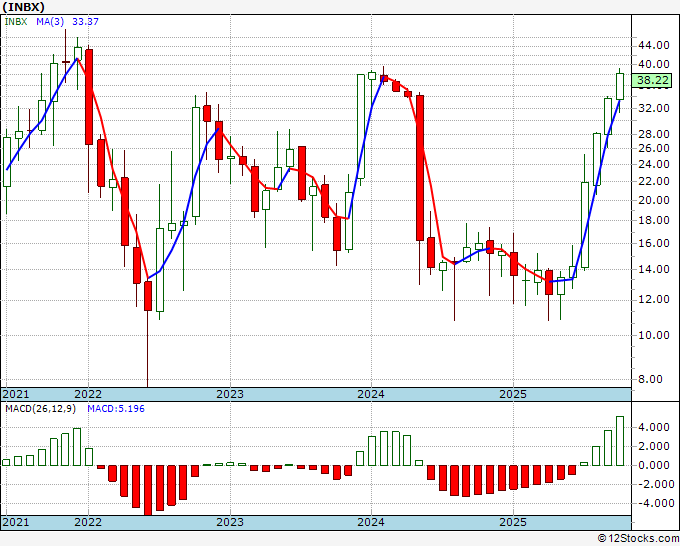The image size is (680, 546).
Task: Click the MACD(26,12,9) indicator label
Action: click(40, 409)
